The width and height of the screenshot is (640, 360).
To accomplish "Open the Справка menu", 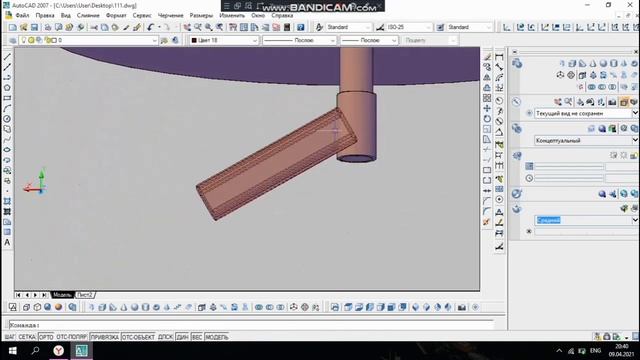I will [282, 16].
